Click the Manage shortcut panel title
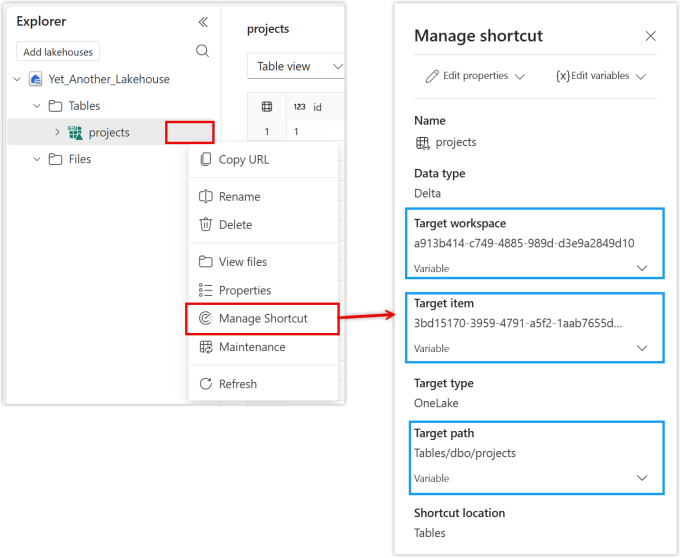Screen dimensions: 680x558 point(478,36)
